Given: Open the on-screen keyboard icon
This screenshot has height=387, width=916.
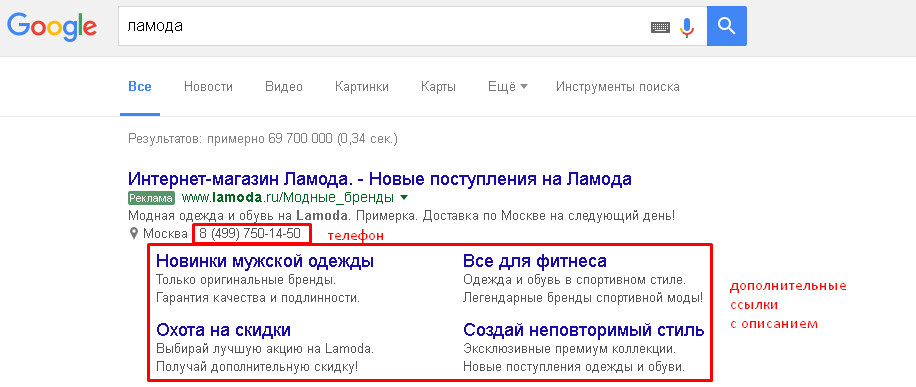Looking at the screenshot, I should pos(660,27).
